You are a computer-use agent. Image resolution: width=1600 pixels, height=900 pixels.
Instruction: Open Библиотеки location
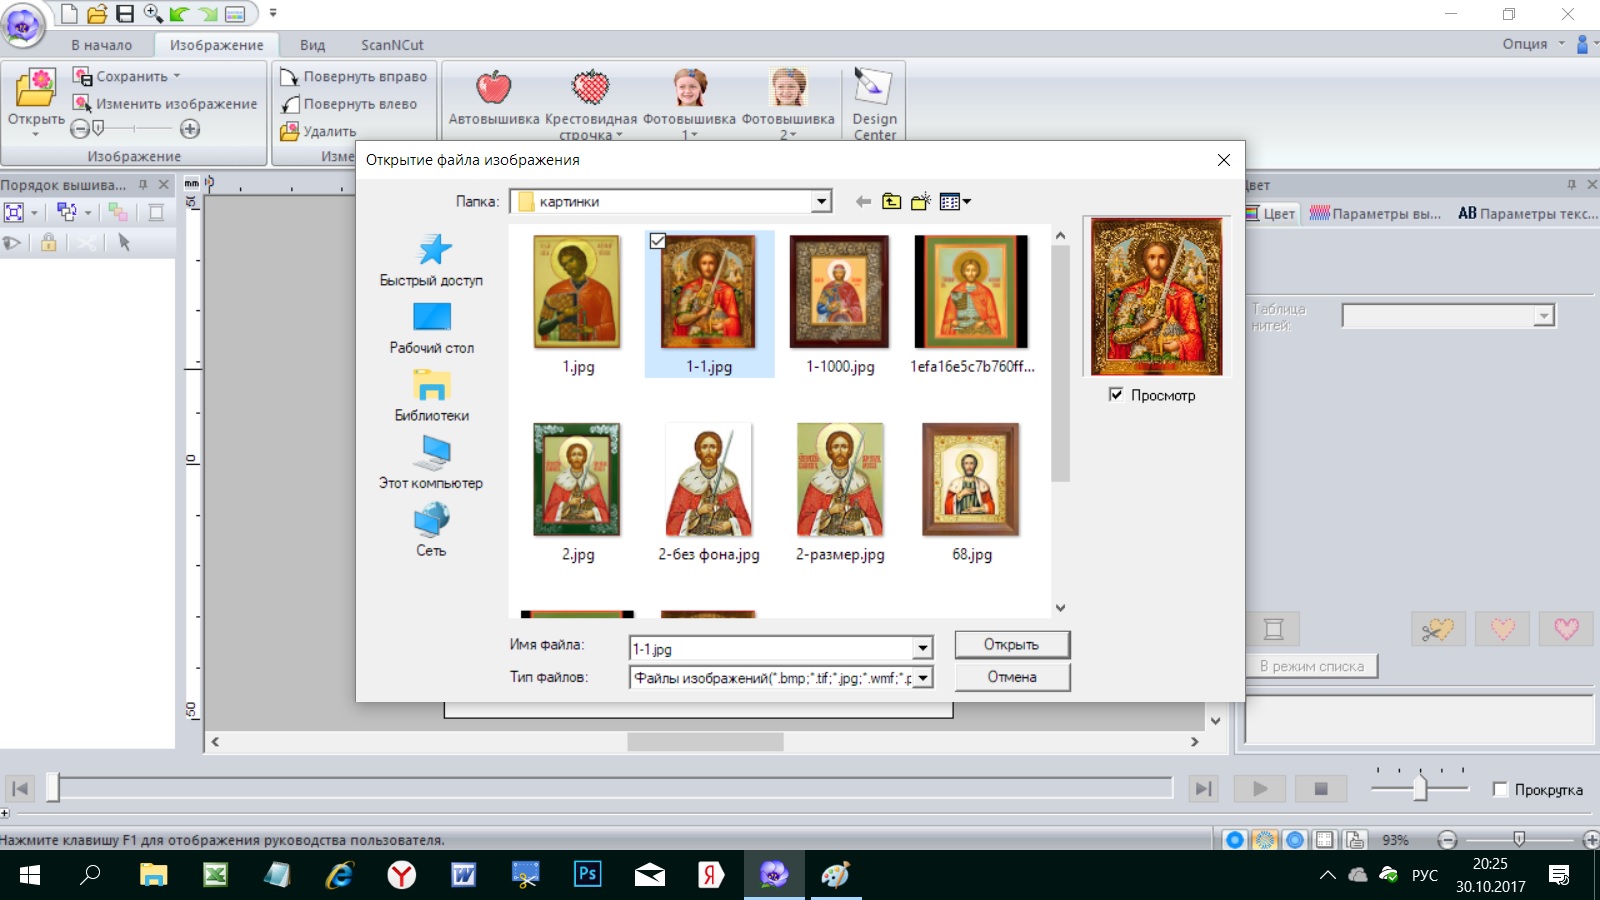tap(431, 395)
